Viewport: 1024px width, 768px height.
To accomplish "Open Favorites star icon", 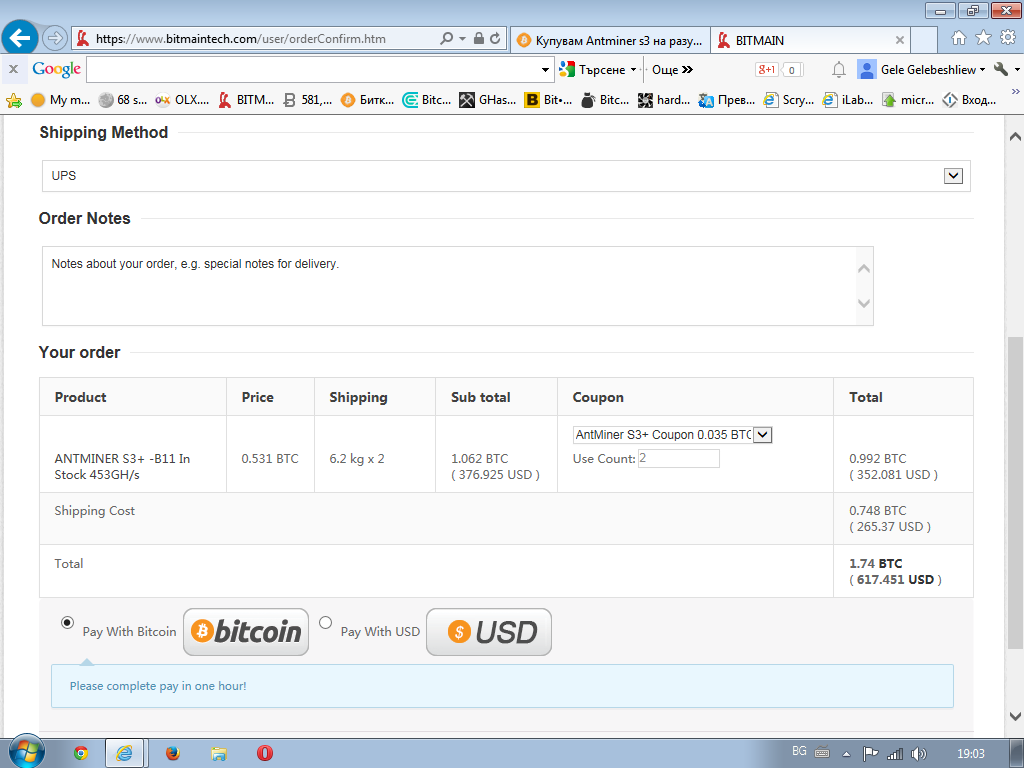I will 983,38.
